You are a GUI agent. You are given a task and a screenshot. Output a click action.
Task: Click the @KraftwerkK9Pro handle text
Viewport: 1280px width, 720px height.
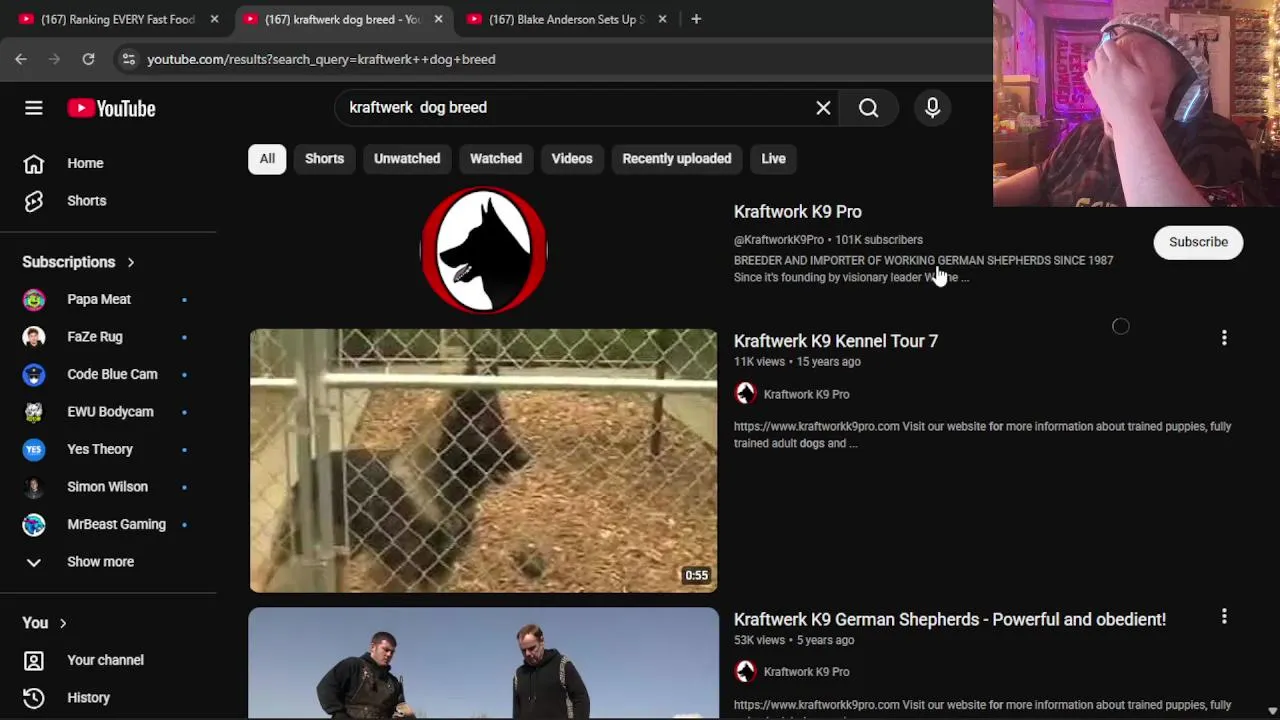coord(779,240)
